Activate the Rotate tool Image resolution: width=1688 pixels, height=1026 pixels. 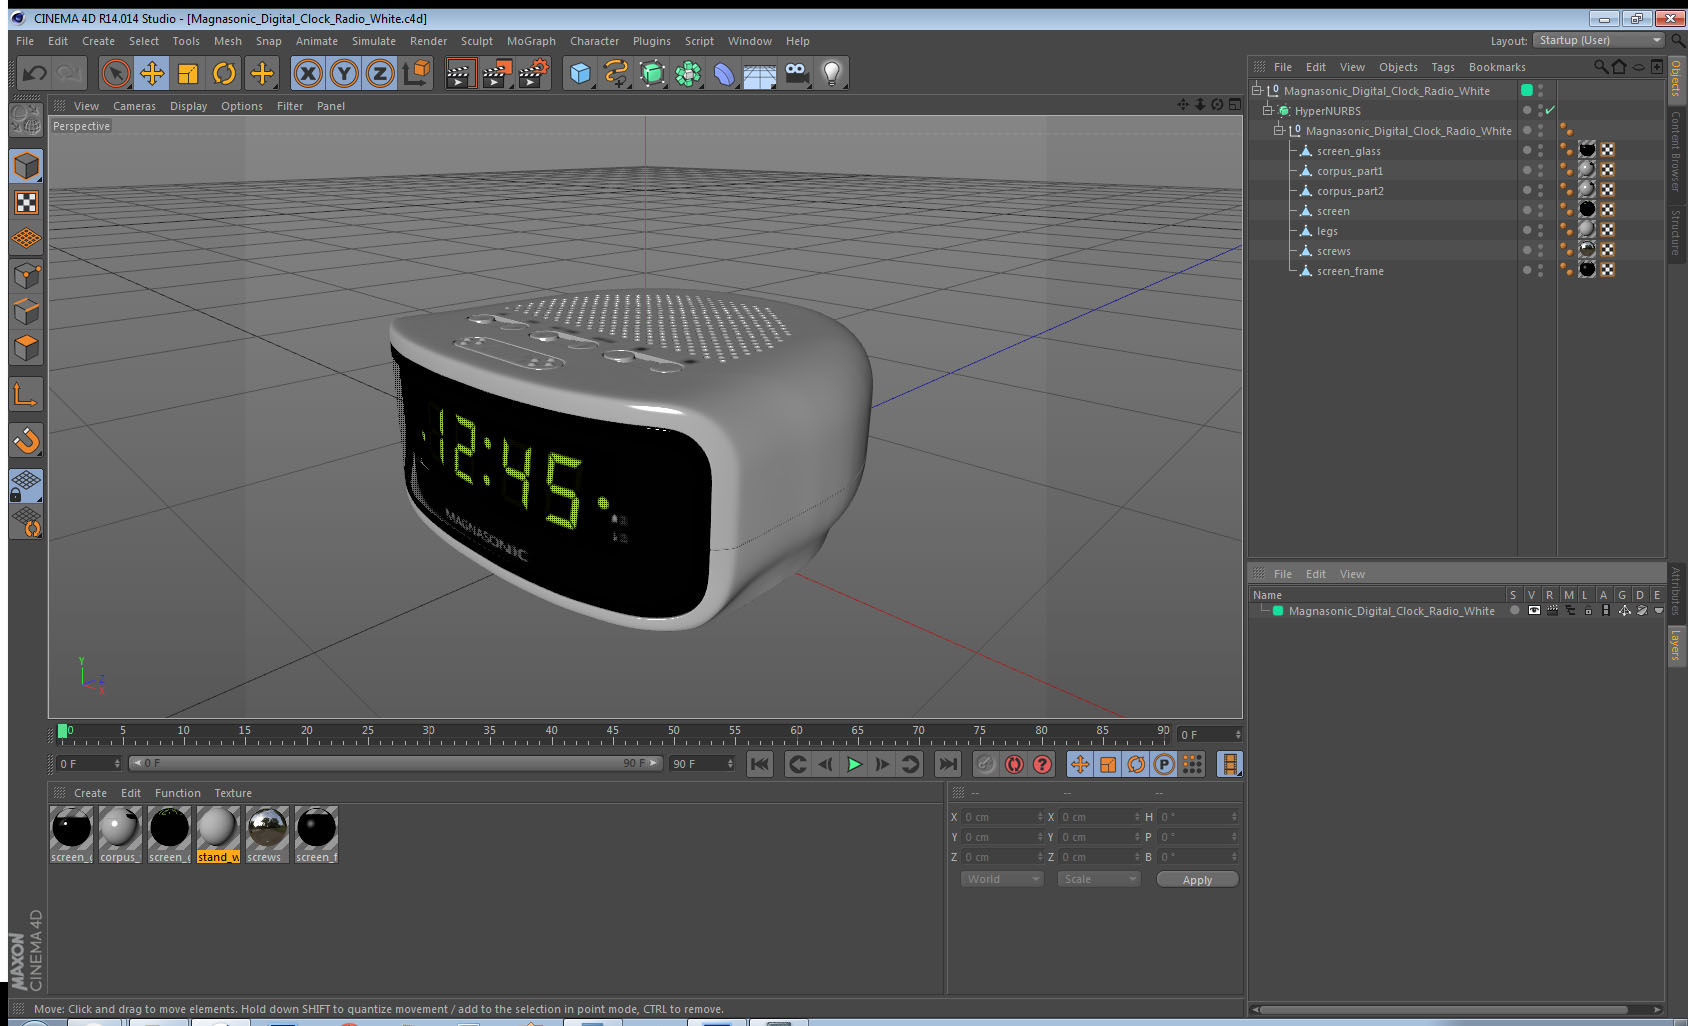225,73
